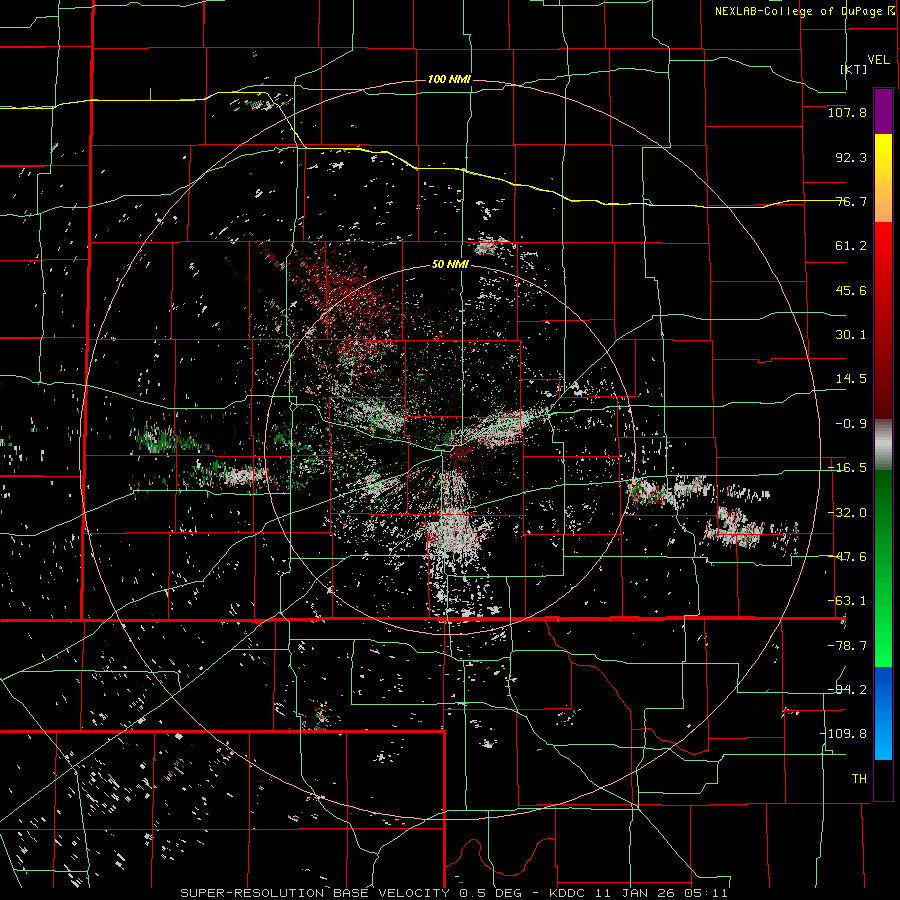Click the green segment of the color bar
This screenshot has width=900, height=900.
[883, 568]
